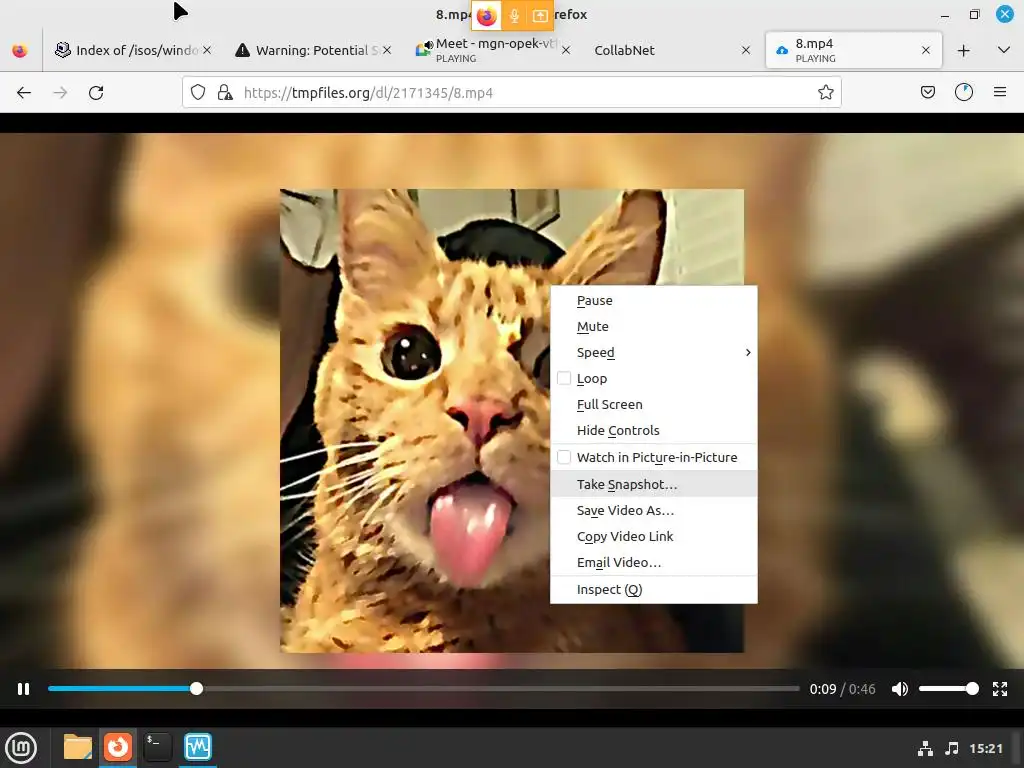The image size is (1024, 768).
Task: Mute audio using the speaker icon
Action: click(900, 689)
